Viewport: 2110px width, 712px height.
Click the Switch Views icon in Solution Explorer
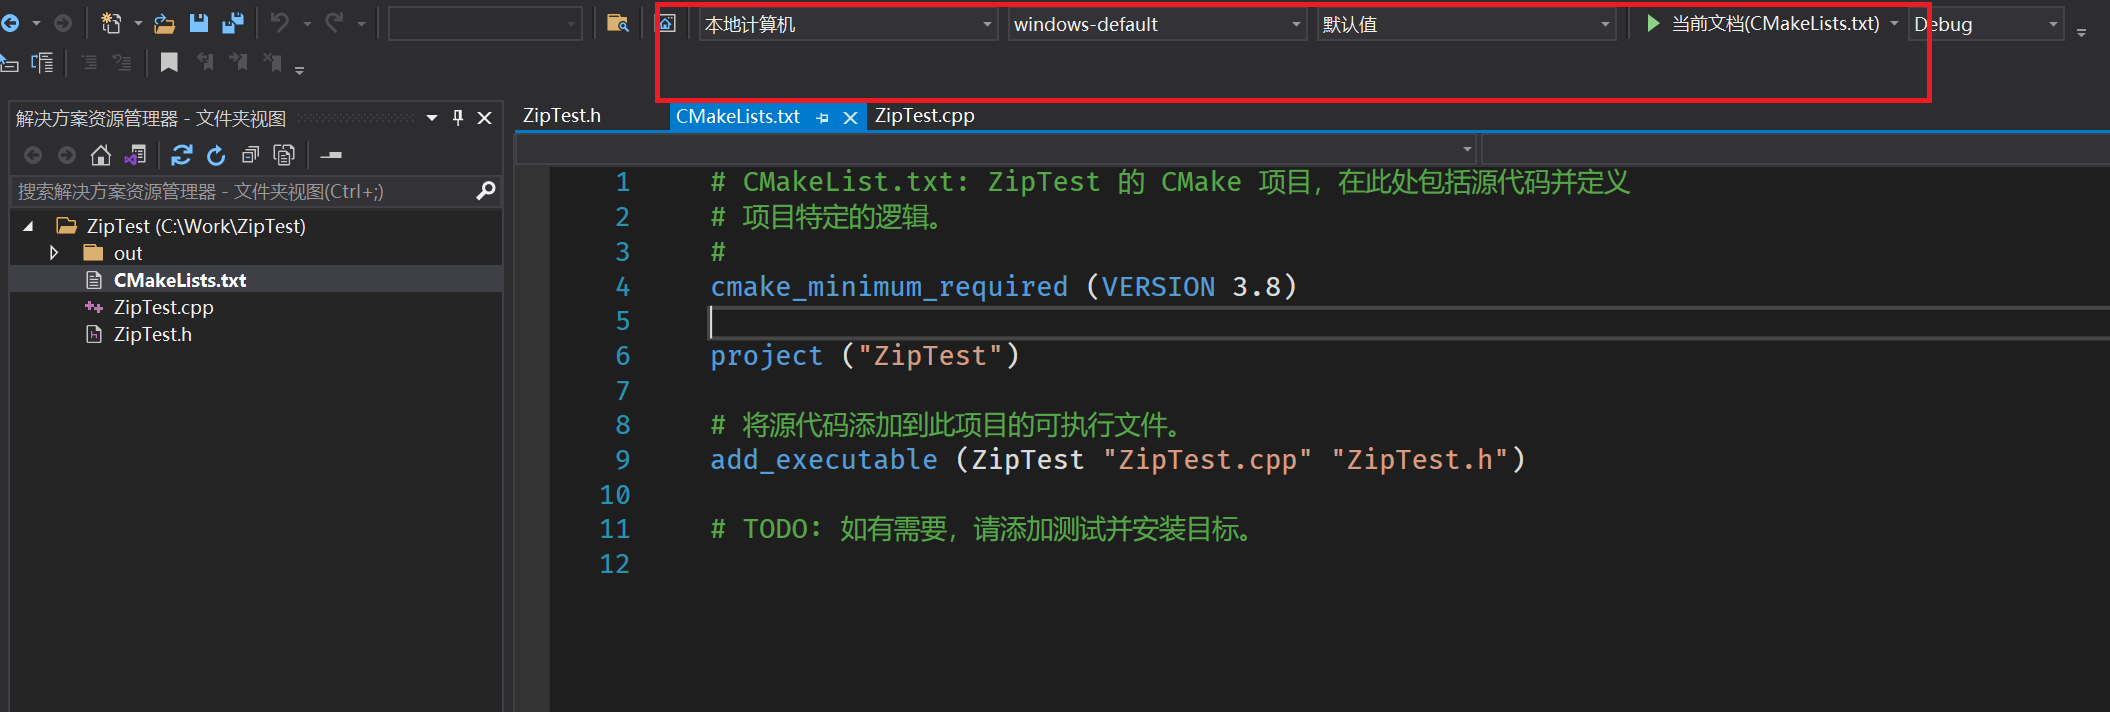click(x=135, y=155)
